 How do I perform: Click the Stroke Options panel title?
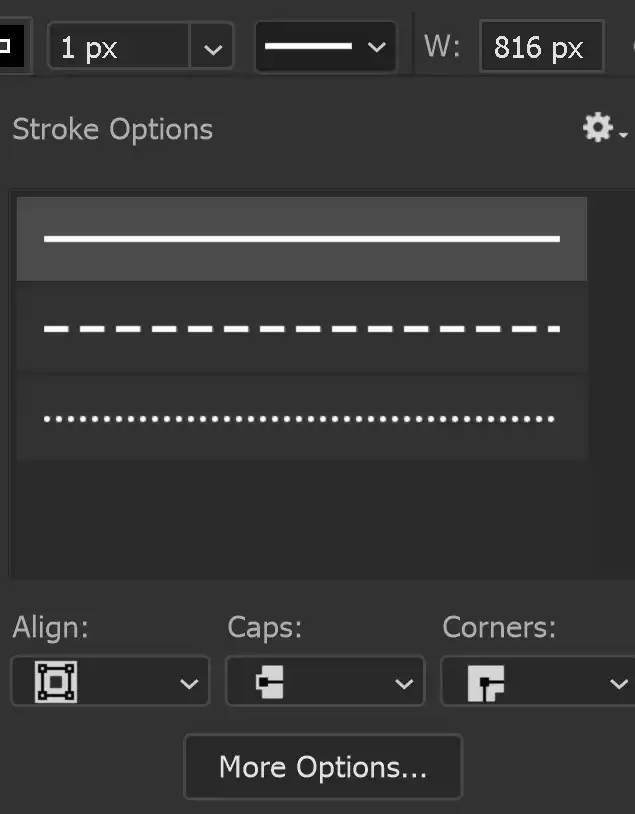112,129
